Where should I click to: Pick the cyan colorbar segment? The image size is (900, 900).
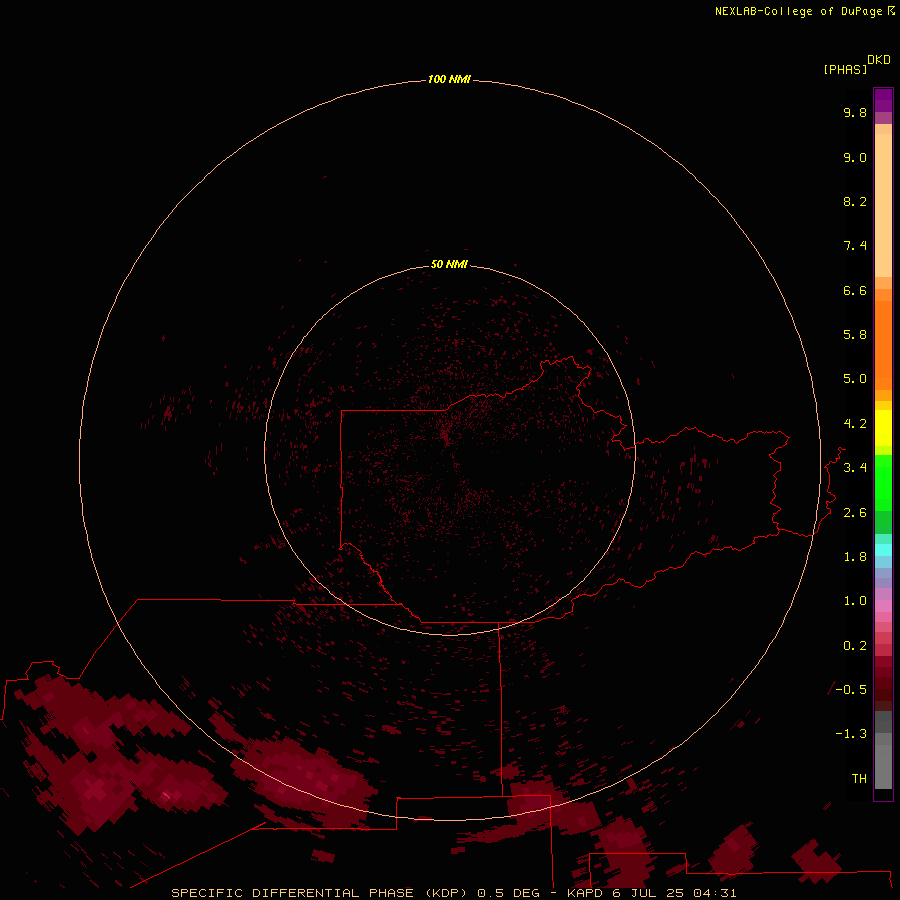point(883,550)
